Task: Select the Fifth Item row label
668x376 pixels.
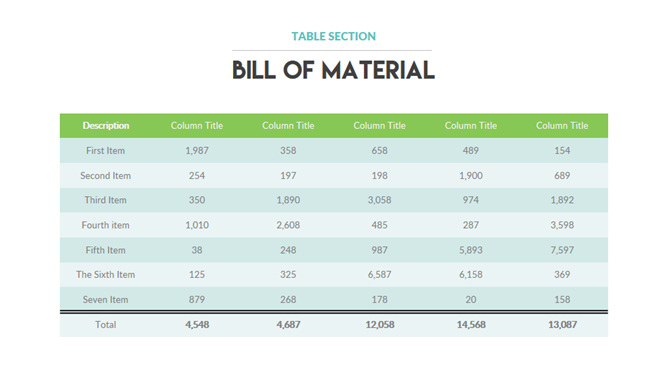Action: [x=106, y=250]
